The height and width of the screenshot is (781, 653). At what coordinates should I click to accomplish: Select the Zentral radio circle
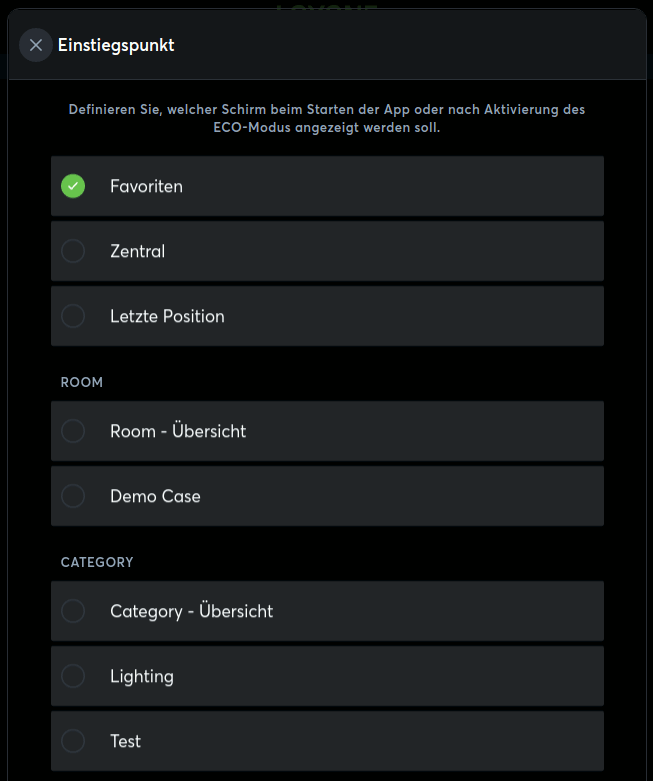tap(73, 251)
